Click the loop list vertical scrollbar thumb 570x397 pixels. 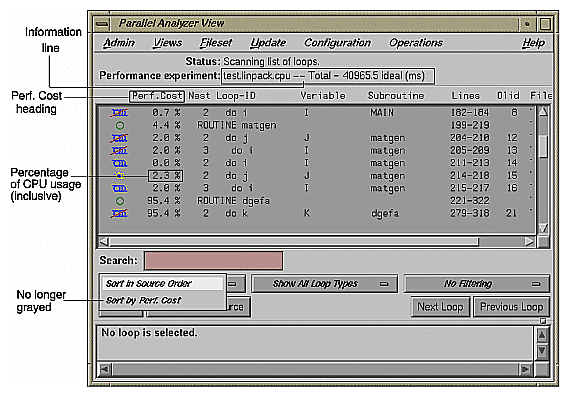[543, 146]
